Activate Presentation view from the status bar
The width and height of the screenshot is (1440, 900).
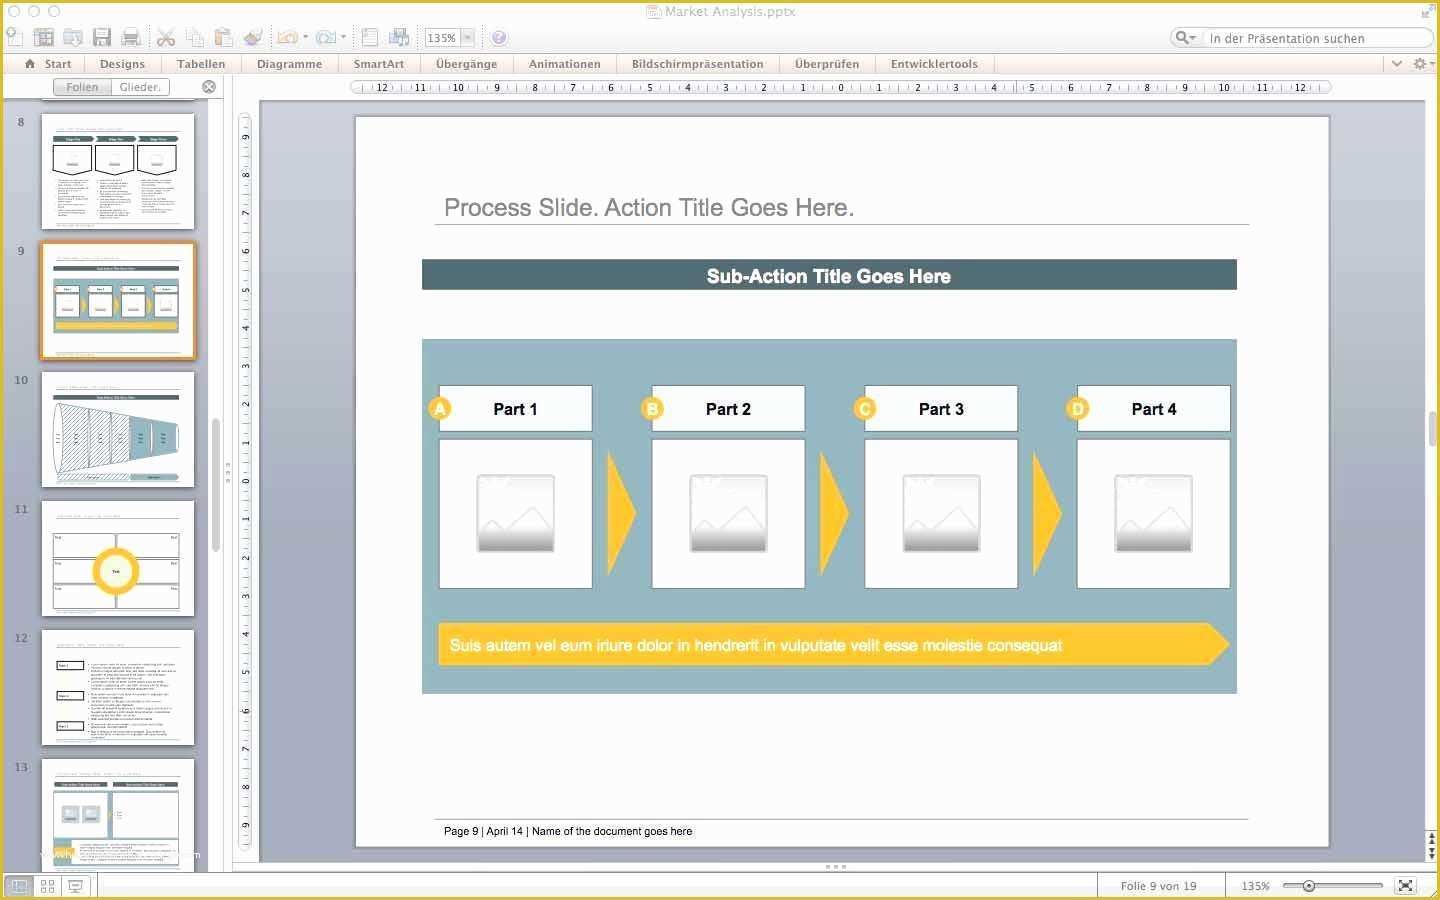[75, 885]
